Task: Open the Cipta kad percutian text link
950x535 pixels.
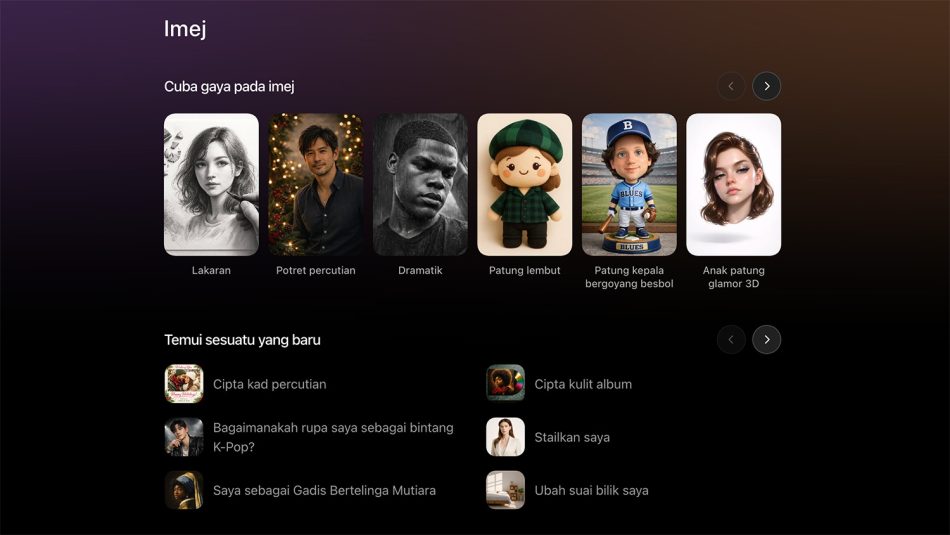Action: [269, 384]
